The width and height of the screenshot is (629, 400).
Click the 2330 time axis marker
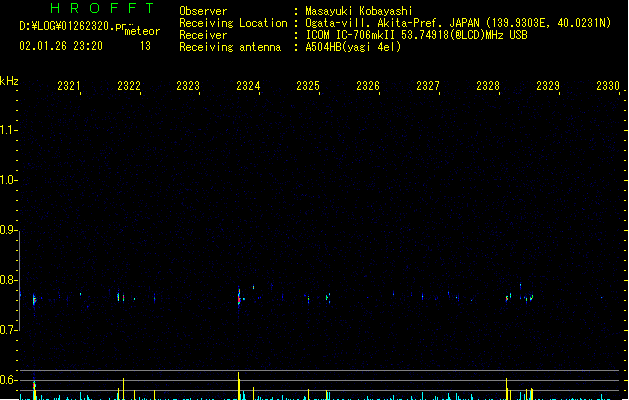[x=608, y=86]
